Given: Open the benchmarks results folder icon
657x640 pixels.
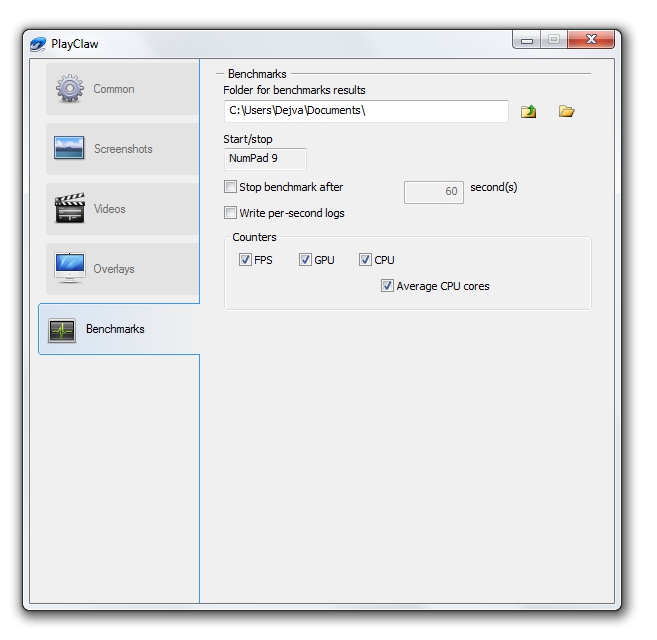Looking at the screenshot, I should (566, 111).
